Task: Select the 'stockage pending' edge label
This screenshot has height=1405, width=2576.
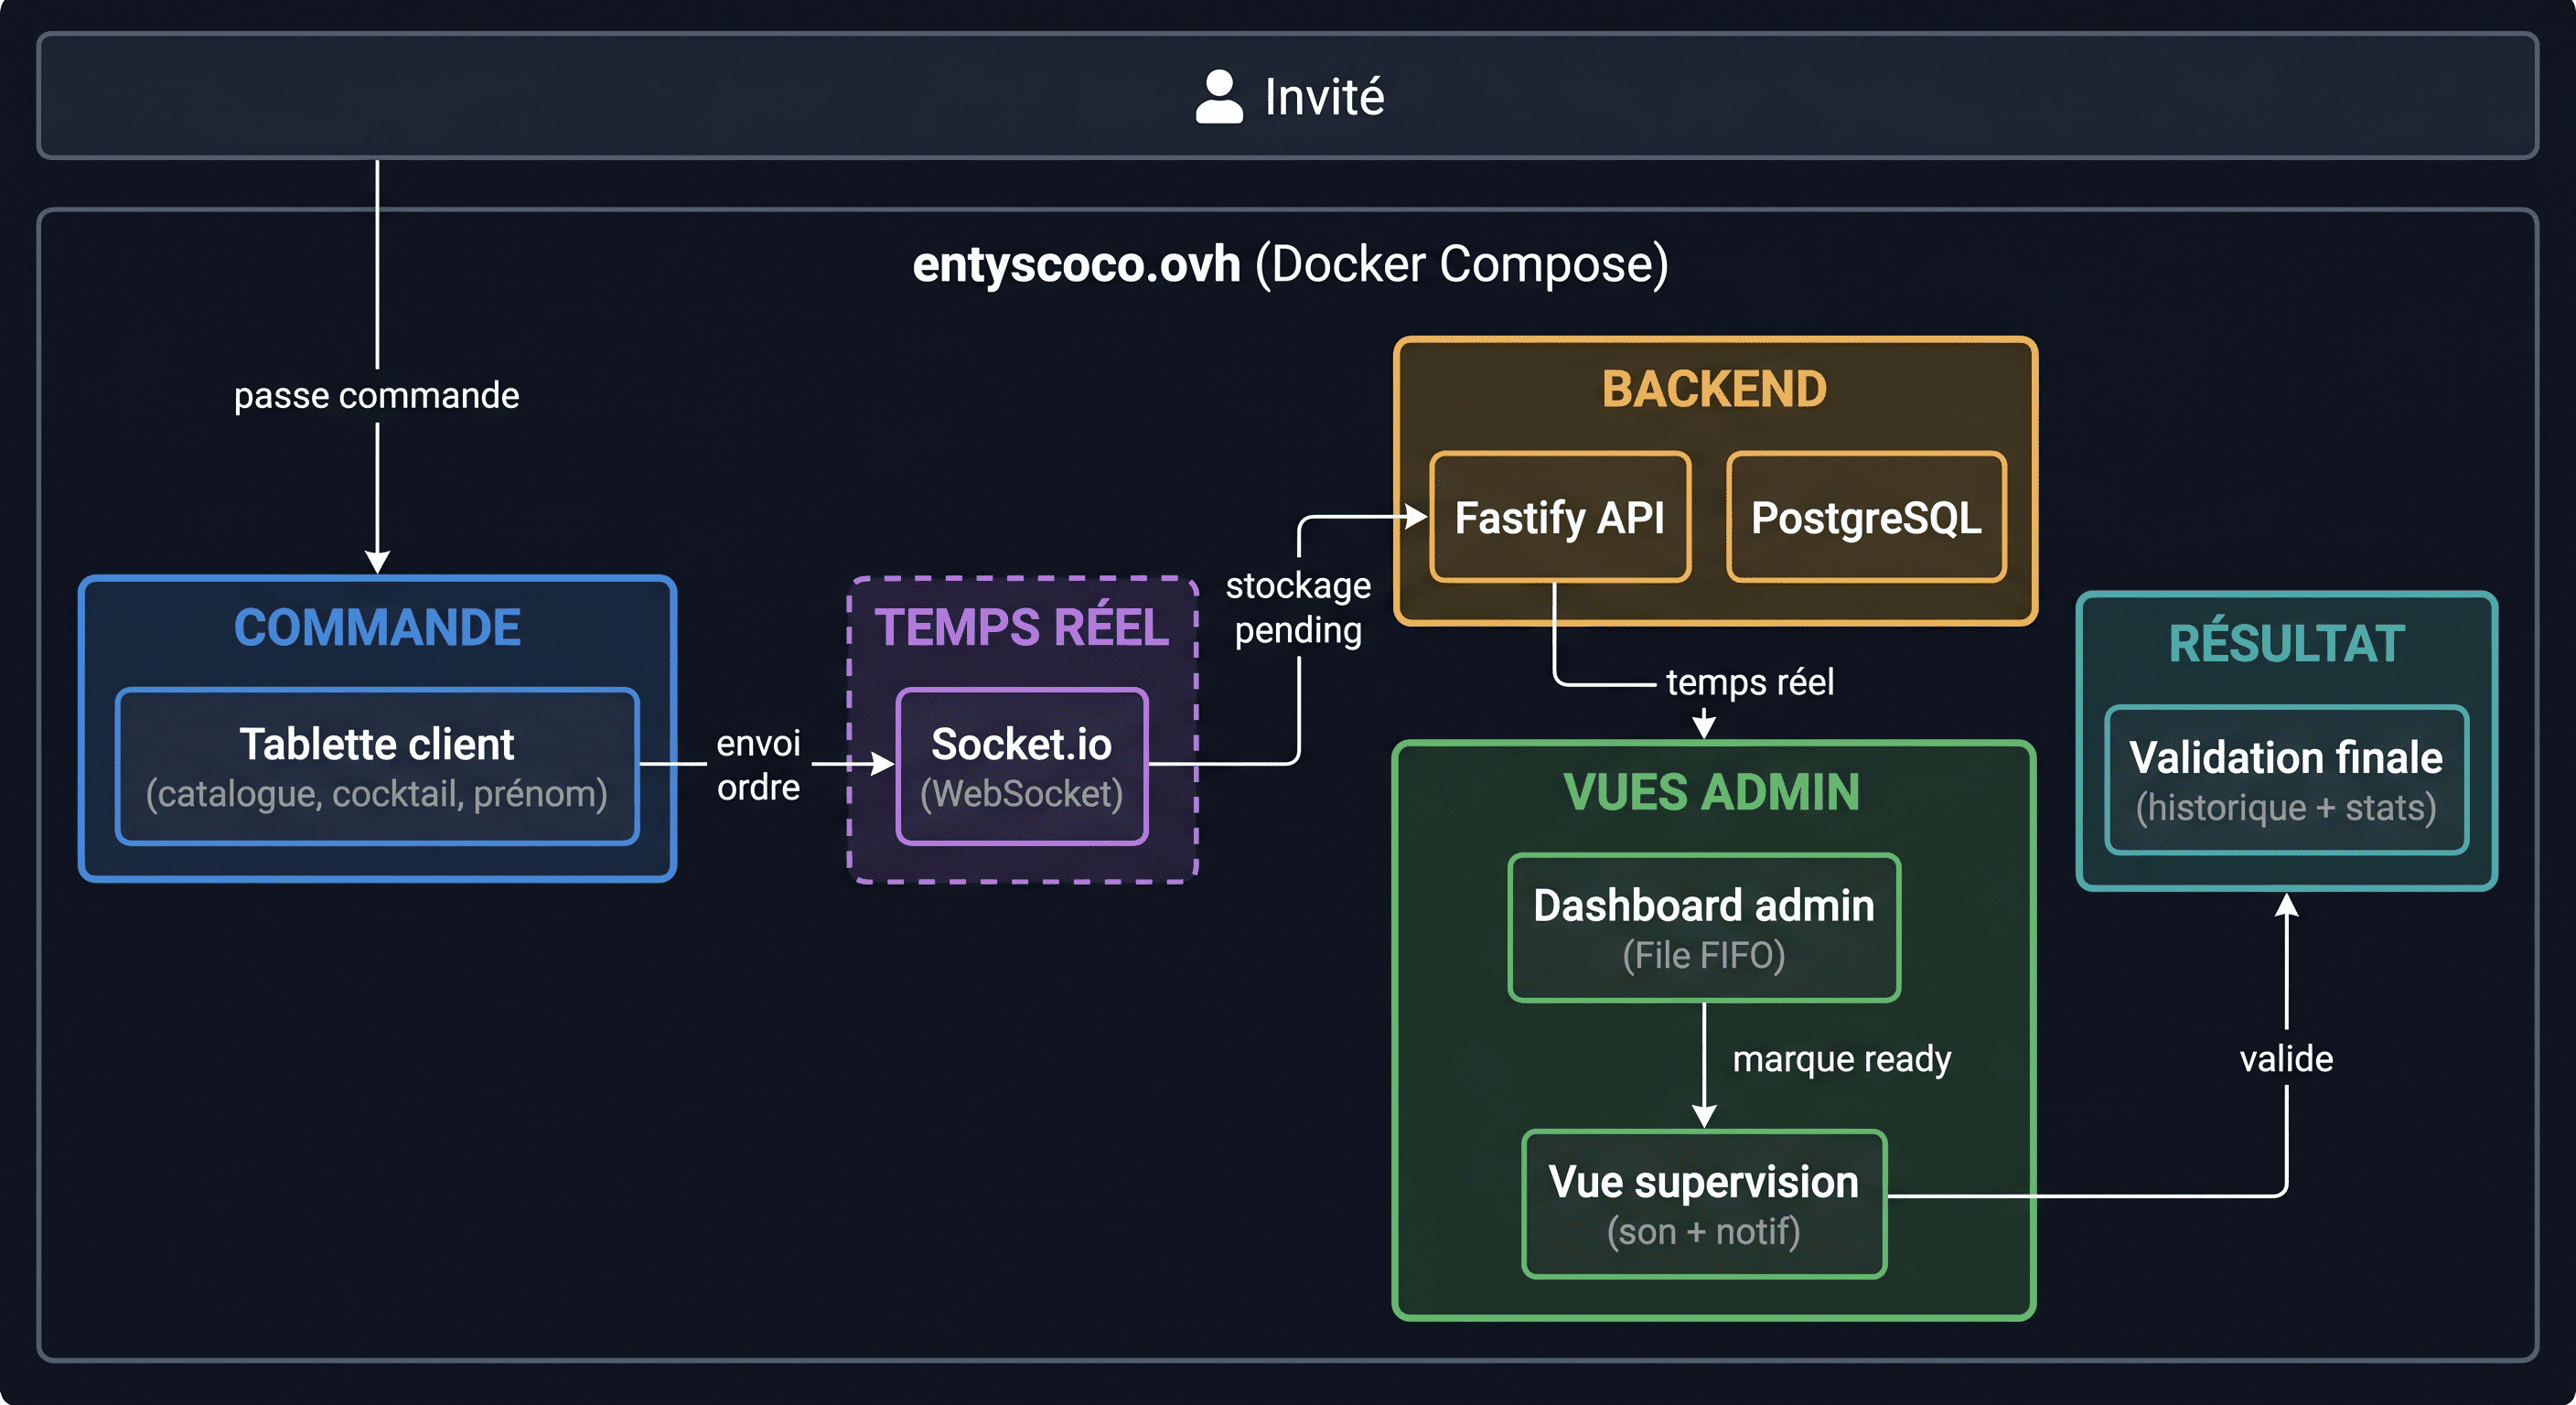Action: pyautogui.click(x=1298, y=608)
